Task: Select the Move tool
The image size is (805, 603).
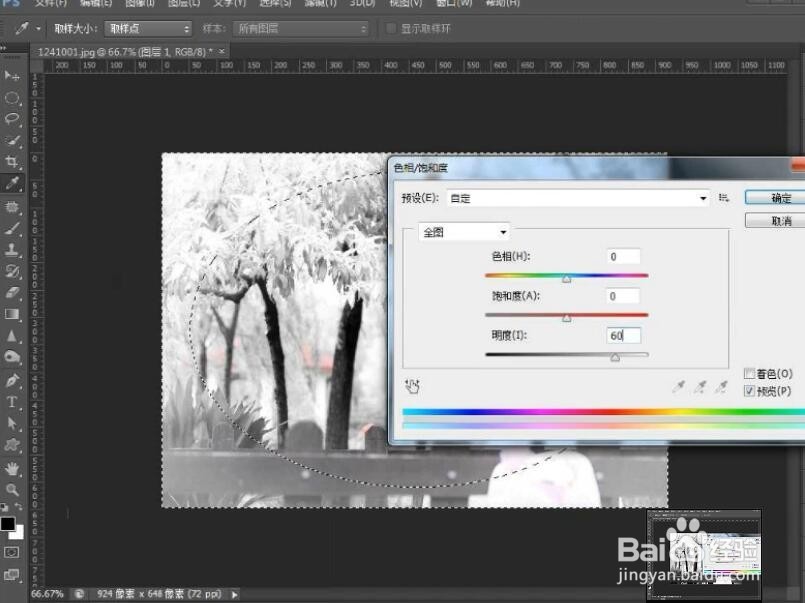Action: [11, 75]
